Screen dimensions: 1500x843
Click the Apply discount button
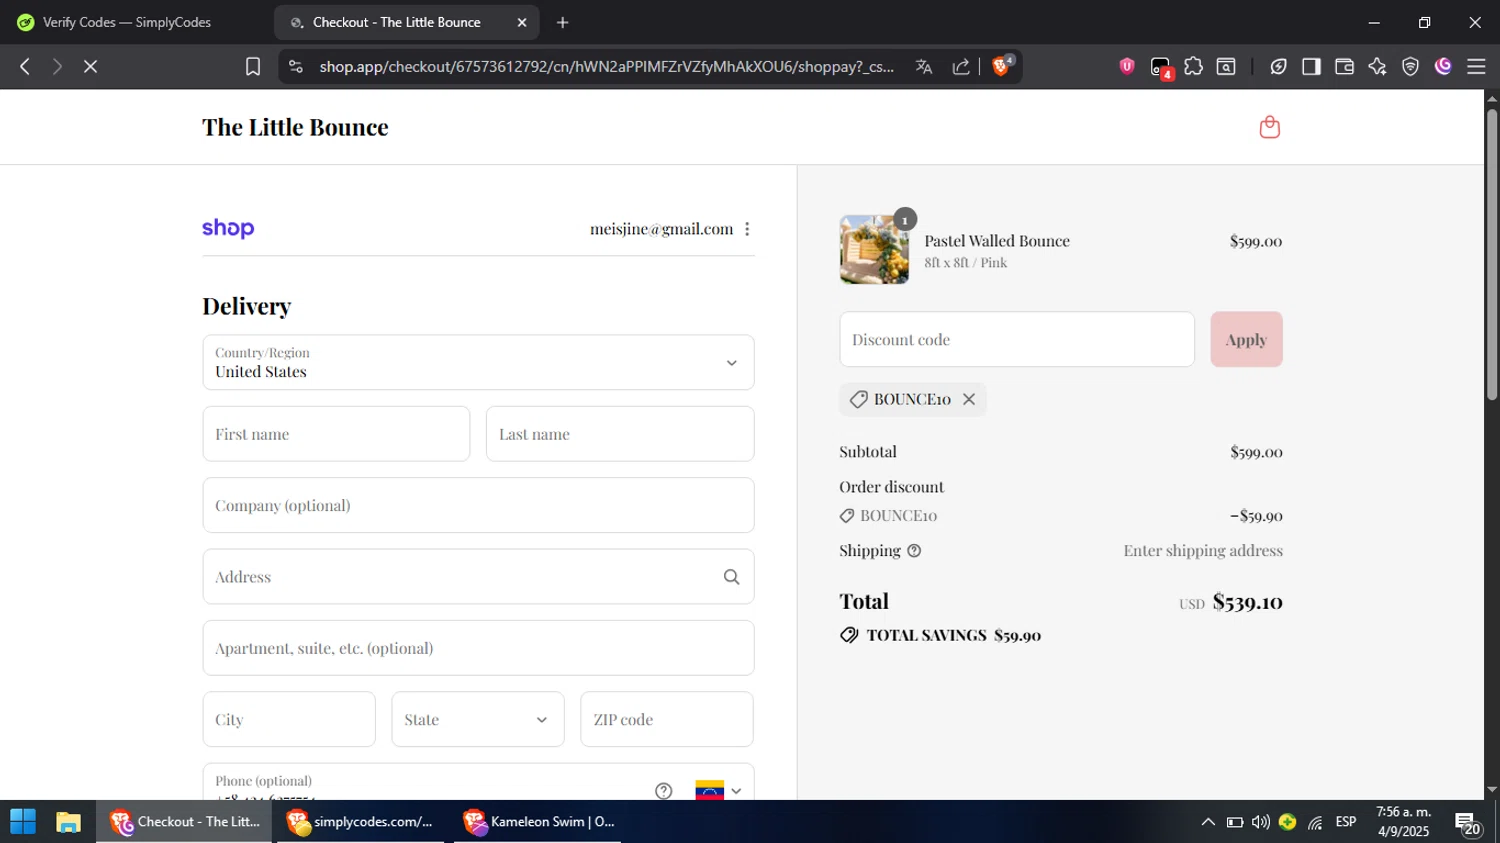[x=1246, y=339]
